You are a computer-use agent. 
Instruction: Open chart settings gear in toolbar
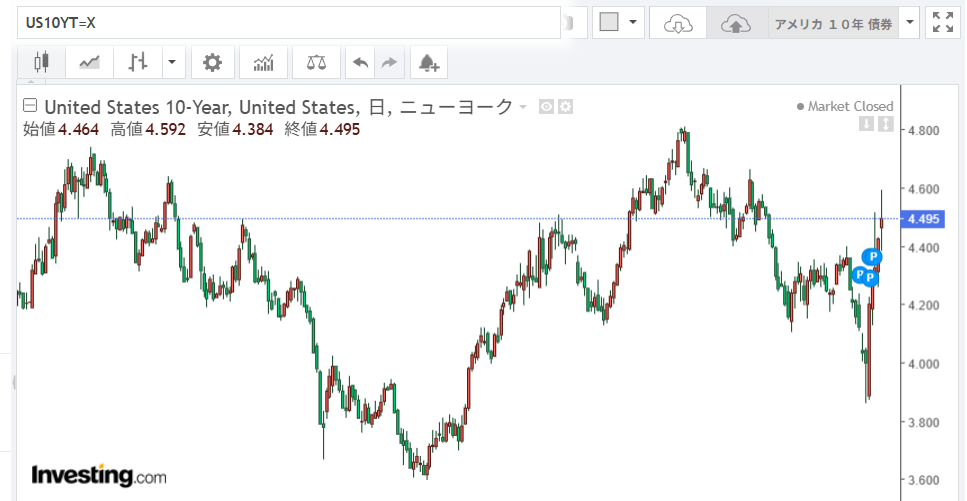(x=213, y=62)
